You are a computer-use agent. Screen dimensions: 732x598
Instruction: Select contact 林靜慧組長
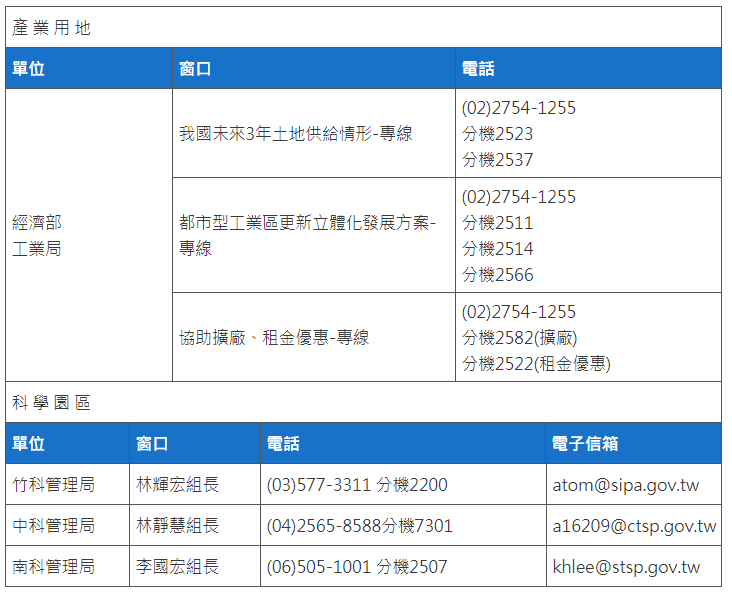[x=177, y=526]
